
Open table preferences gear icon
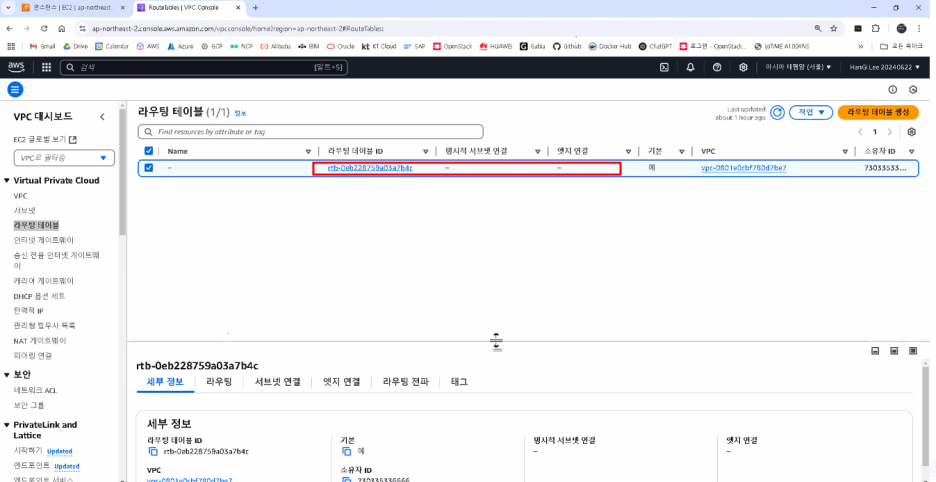[912, 131]
